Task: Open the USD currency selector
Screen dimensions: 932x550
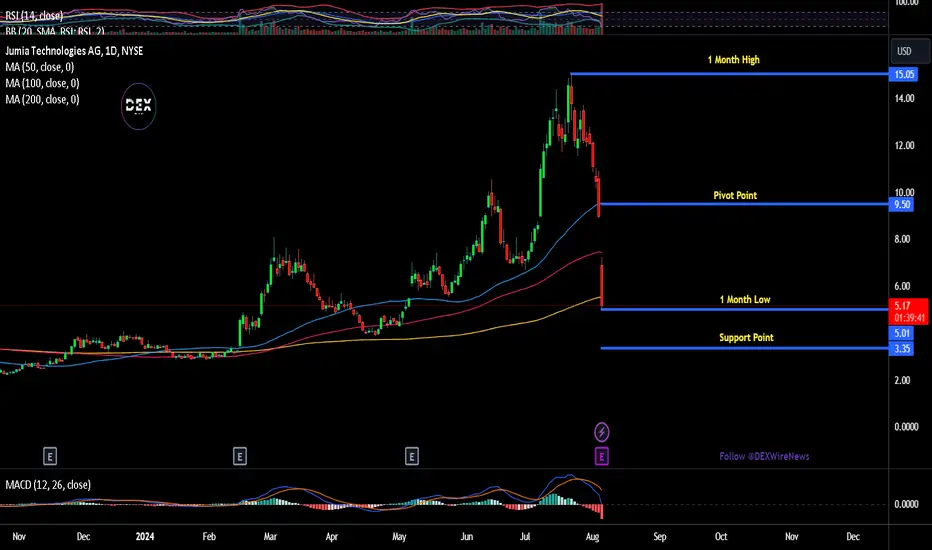Action: (909, 51)
